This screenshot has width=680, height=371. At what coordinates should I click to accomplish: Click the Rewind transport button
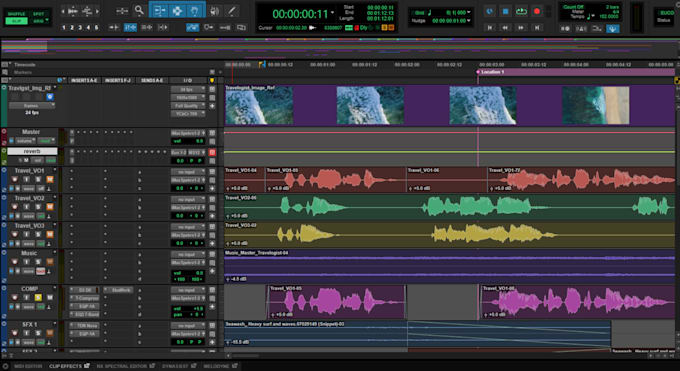tap(505, 28)
